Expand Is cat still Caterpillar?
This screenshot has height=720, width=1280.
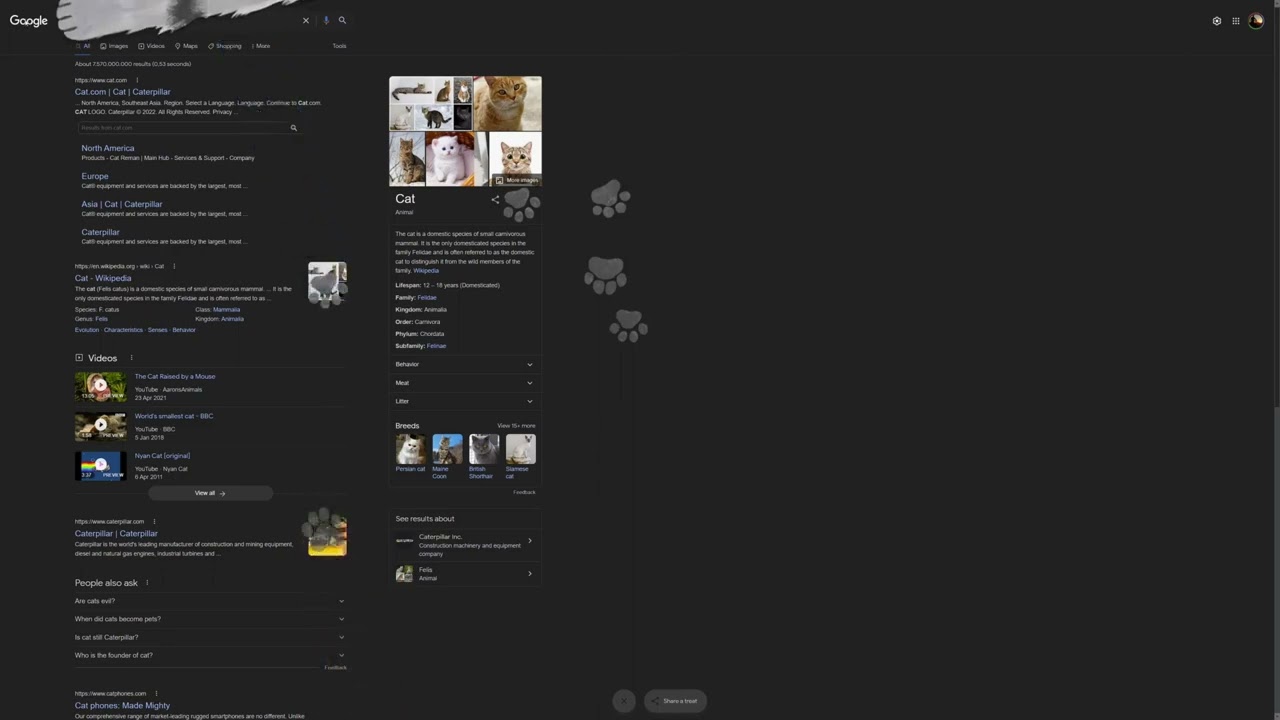[210, 637]
